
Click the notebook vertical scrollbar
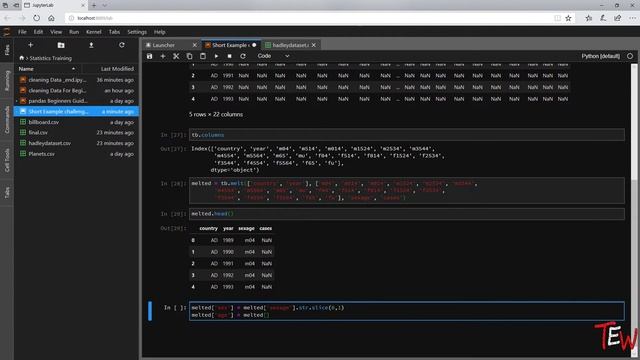(x=634, y=122)
